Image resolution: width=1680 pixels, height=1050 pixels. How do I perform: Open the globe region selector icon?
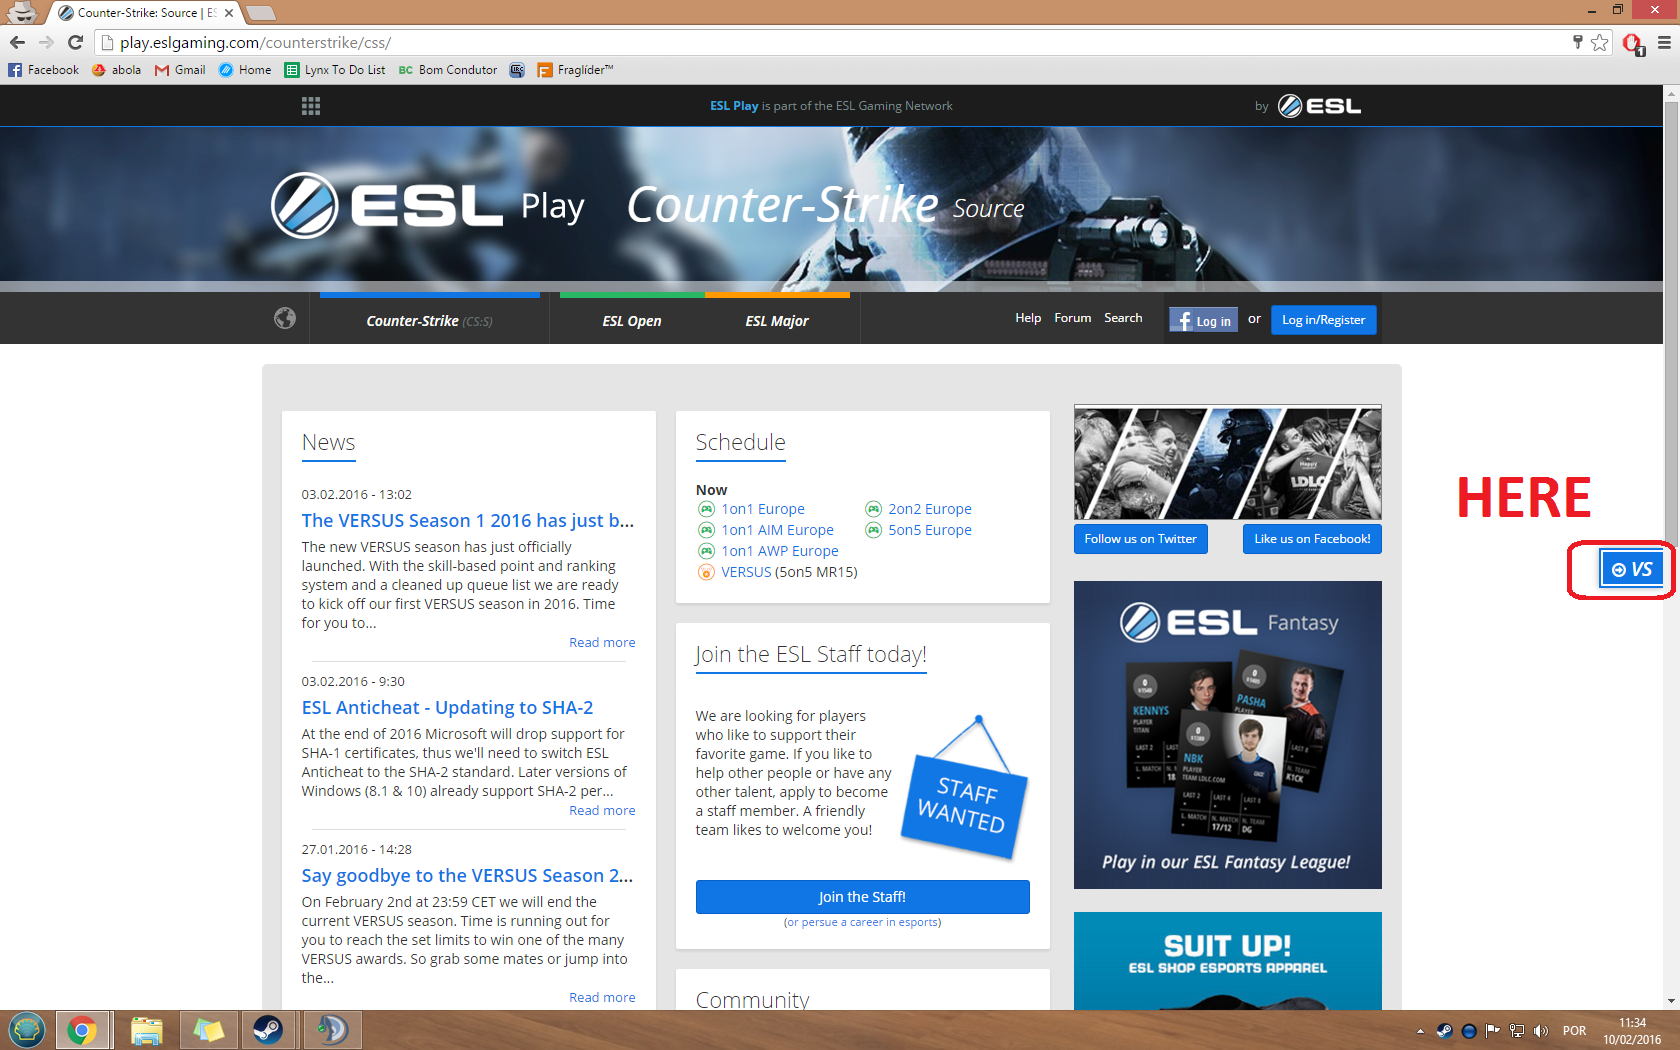pos(285,318)
